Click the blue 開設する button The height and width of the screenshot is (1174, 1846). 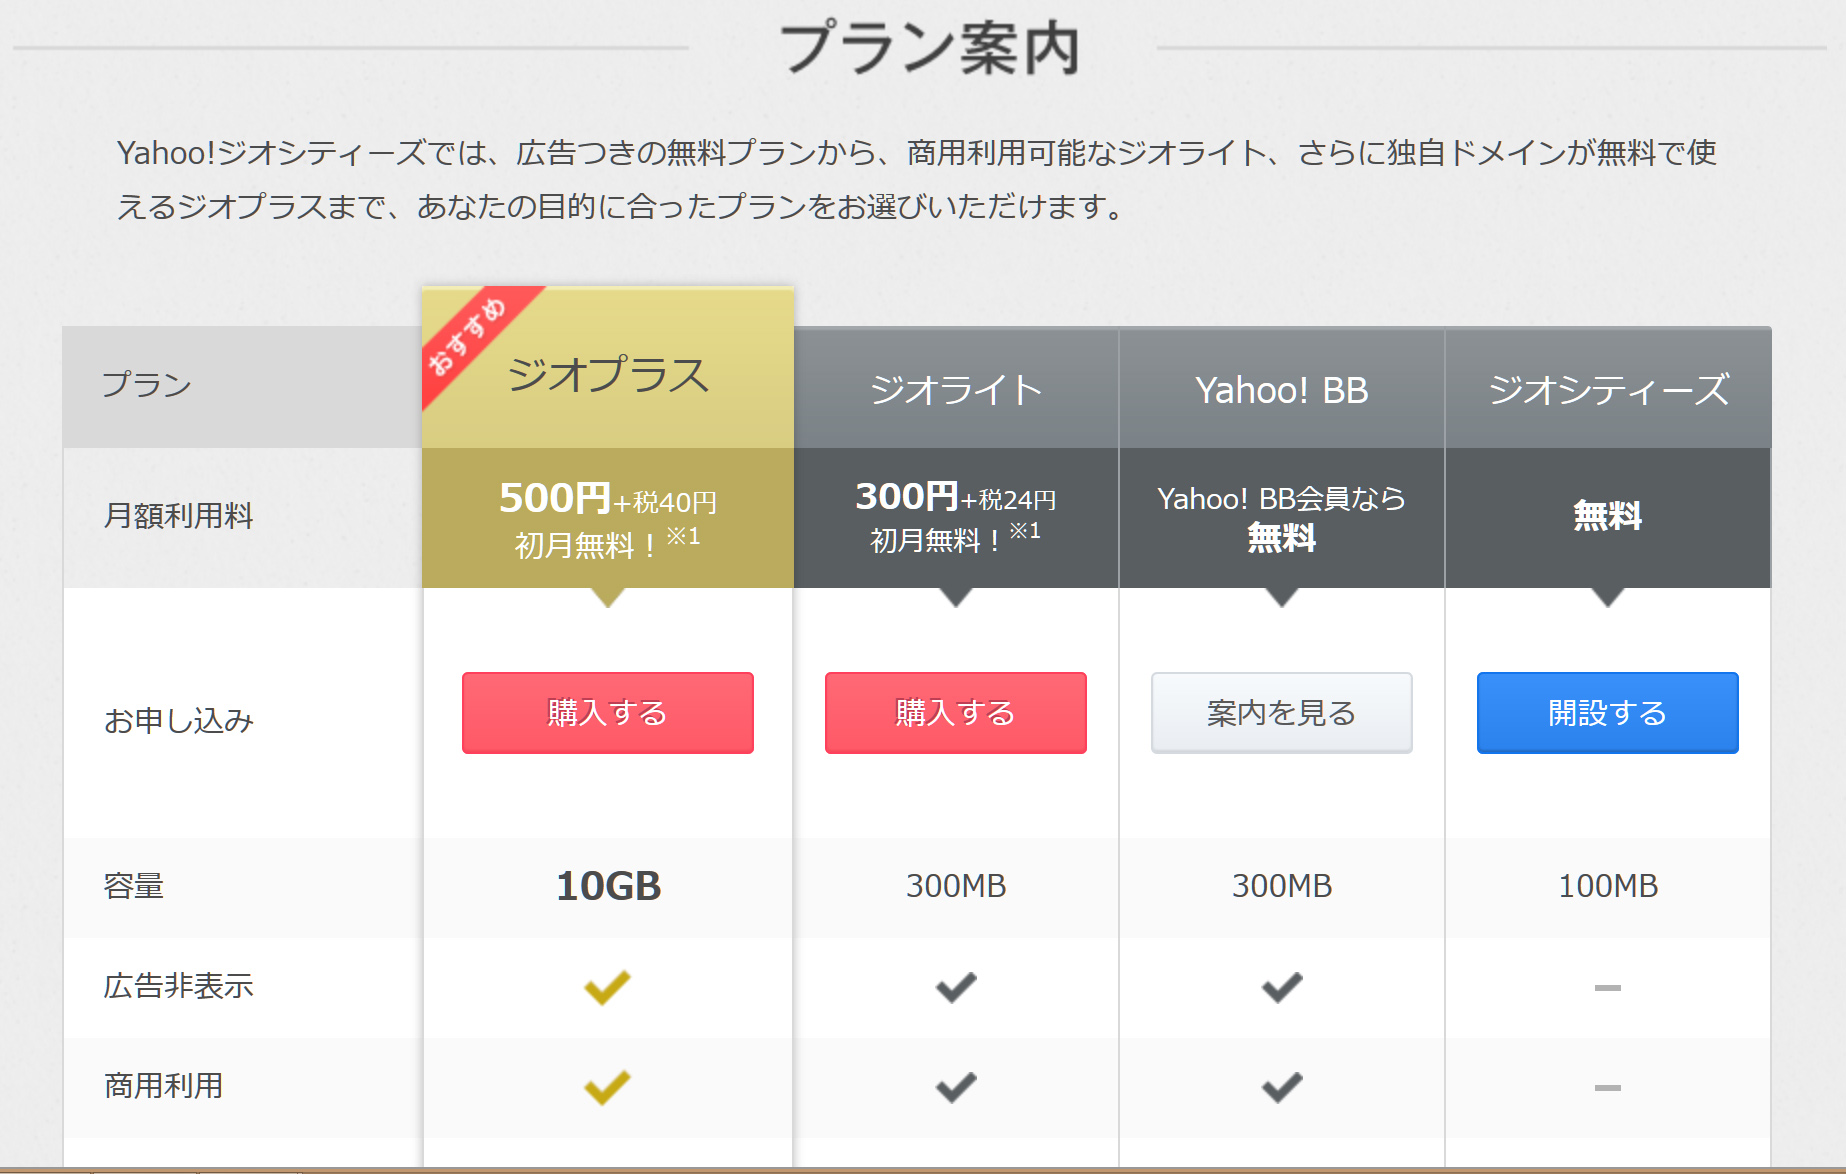point(1607,713)
